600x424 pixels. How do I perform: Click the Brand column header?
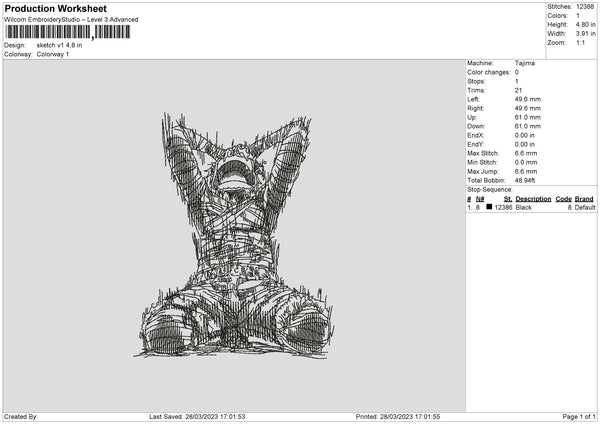click(584, 198)
